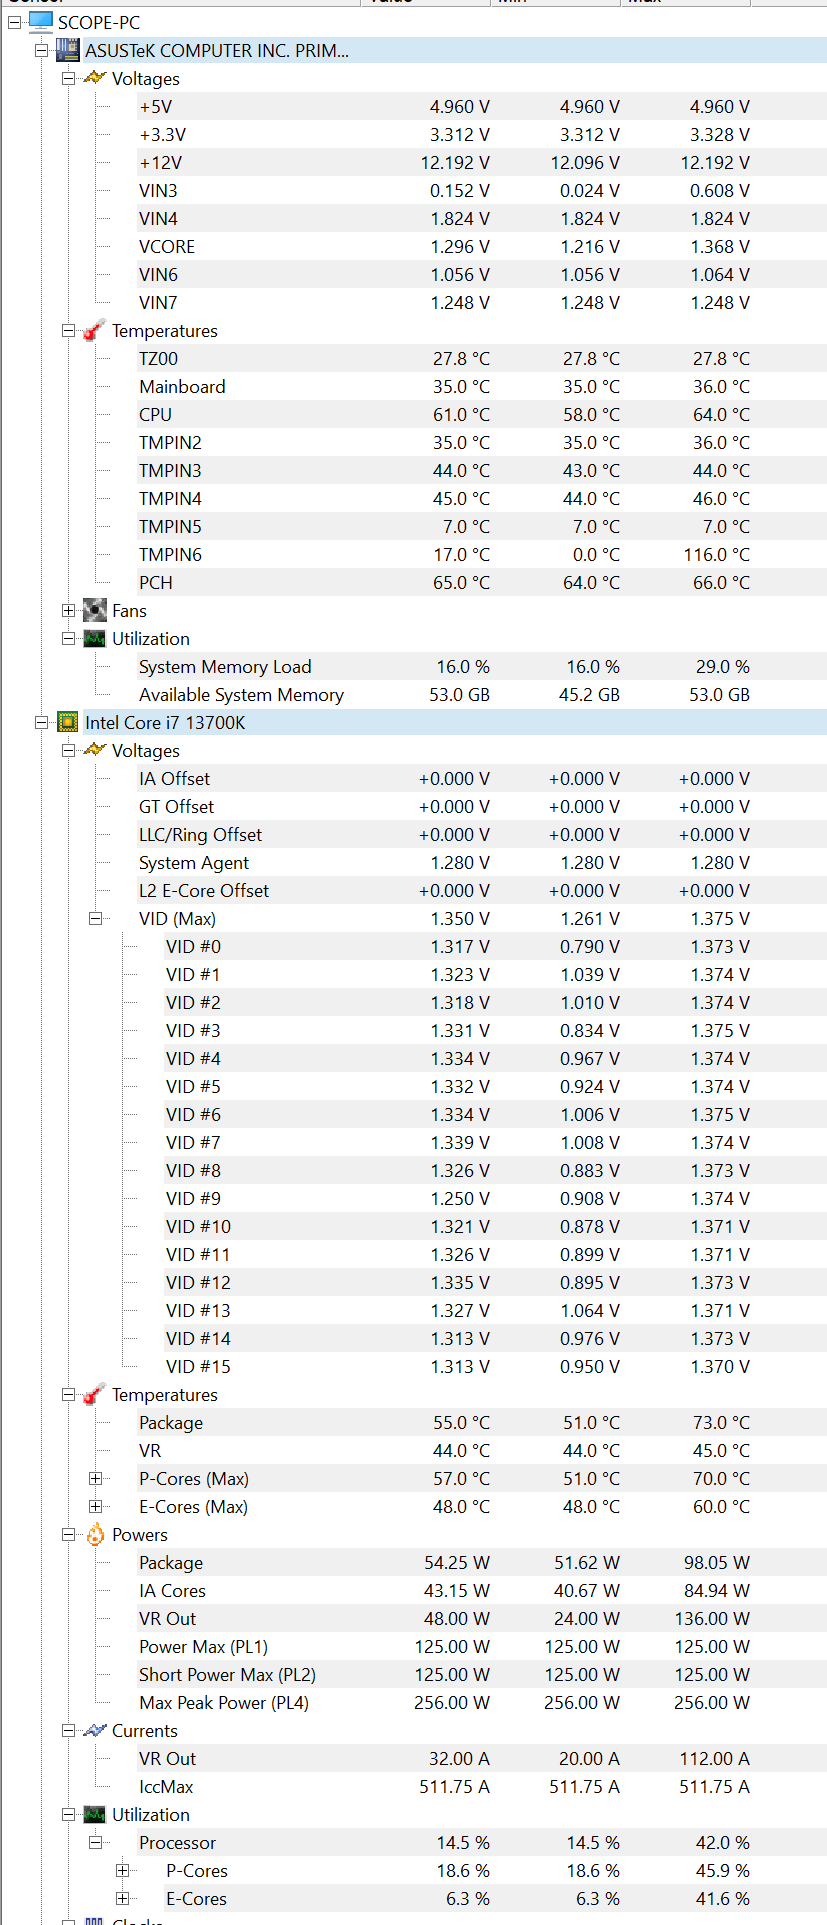Click the mainboard Temperatures thermometer icon
Image resolution: width=827 pixels, height=1925 pixels.
pos(95,330)
